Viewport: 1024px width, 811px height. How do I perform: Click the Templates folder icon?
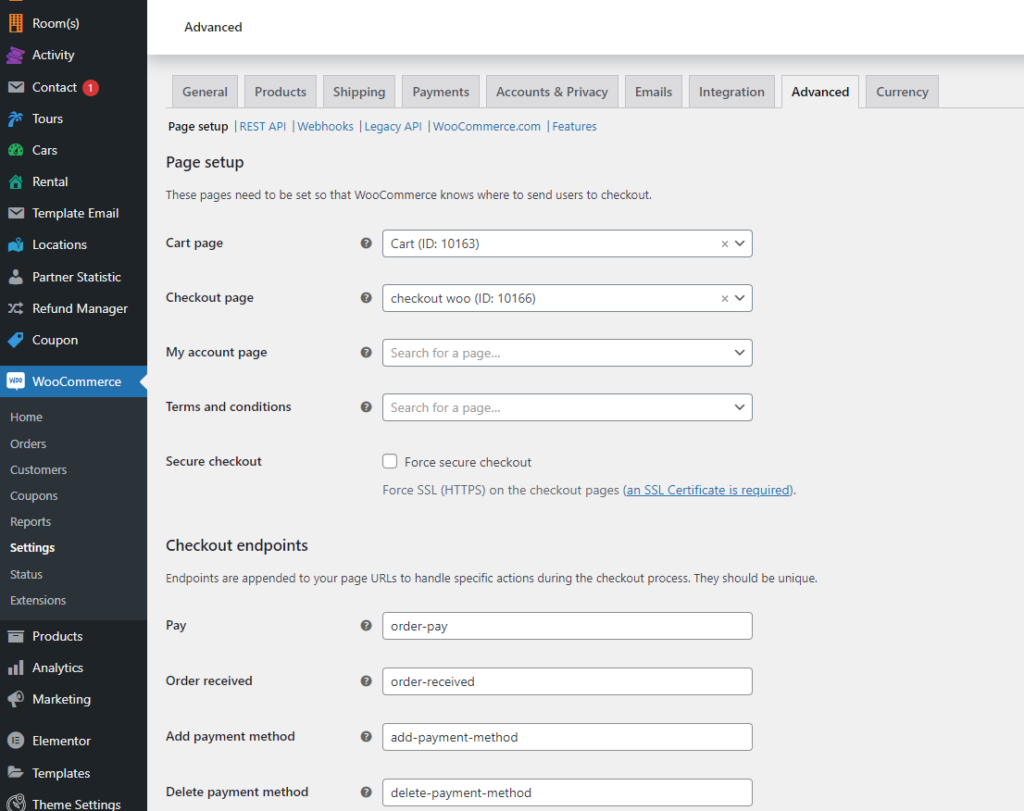pos(16,772)
